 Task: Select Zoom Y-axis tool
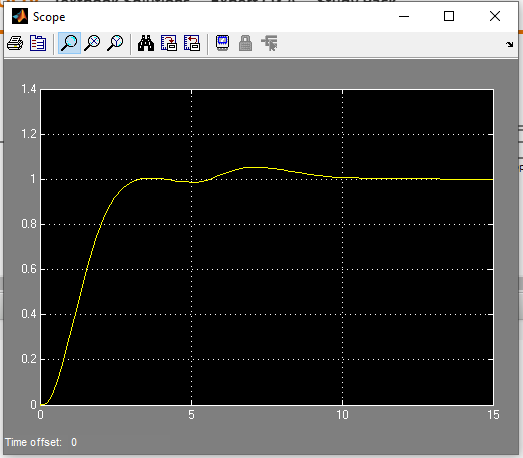click(115, 43)
